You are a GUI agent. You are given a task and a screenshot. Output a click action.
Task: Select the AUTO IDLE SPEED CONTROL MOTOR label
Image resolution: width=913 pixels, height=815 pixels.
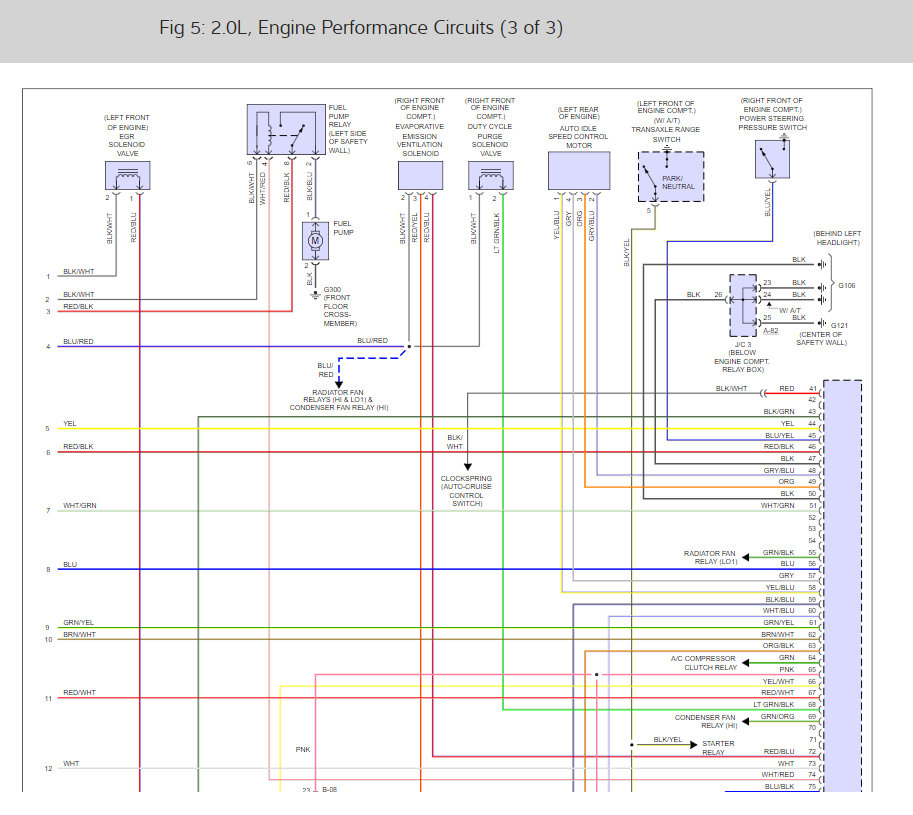[x=578, y=137]
